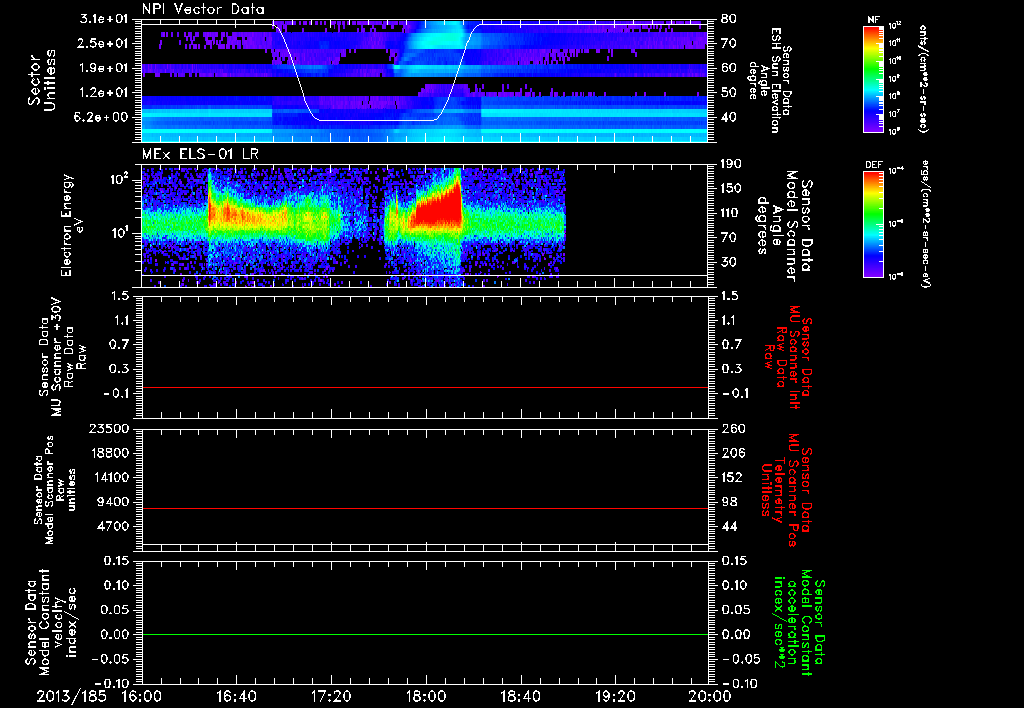
Task: Click the '23500' scanner position tick value
Action: tap(108, 428)
